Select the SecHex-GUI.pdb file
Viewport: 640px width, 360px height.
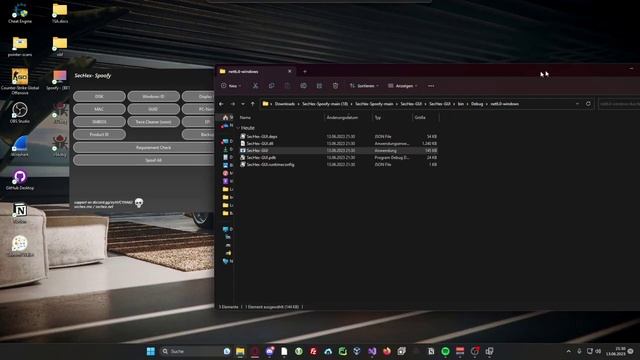339,157
